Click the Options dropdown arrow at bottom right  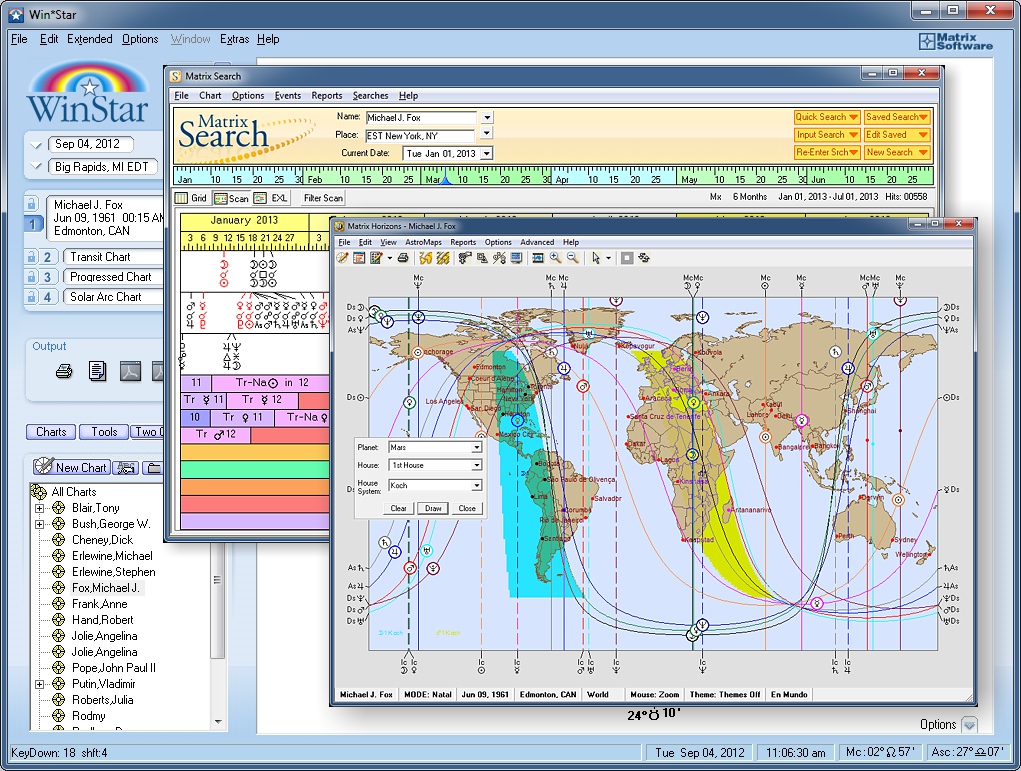click(969, 725)
